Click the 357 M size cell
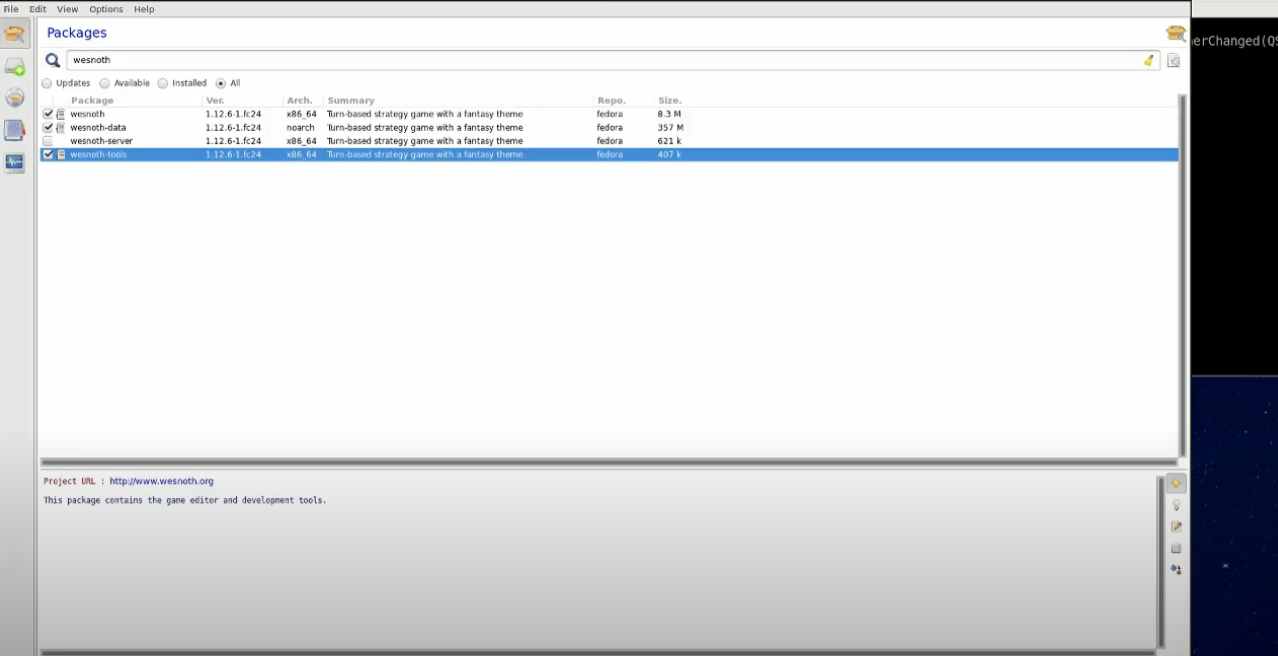Image resolution: width=1278 pixels, height=656 pixels. coord(670,128)
